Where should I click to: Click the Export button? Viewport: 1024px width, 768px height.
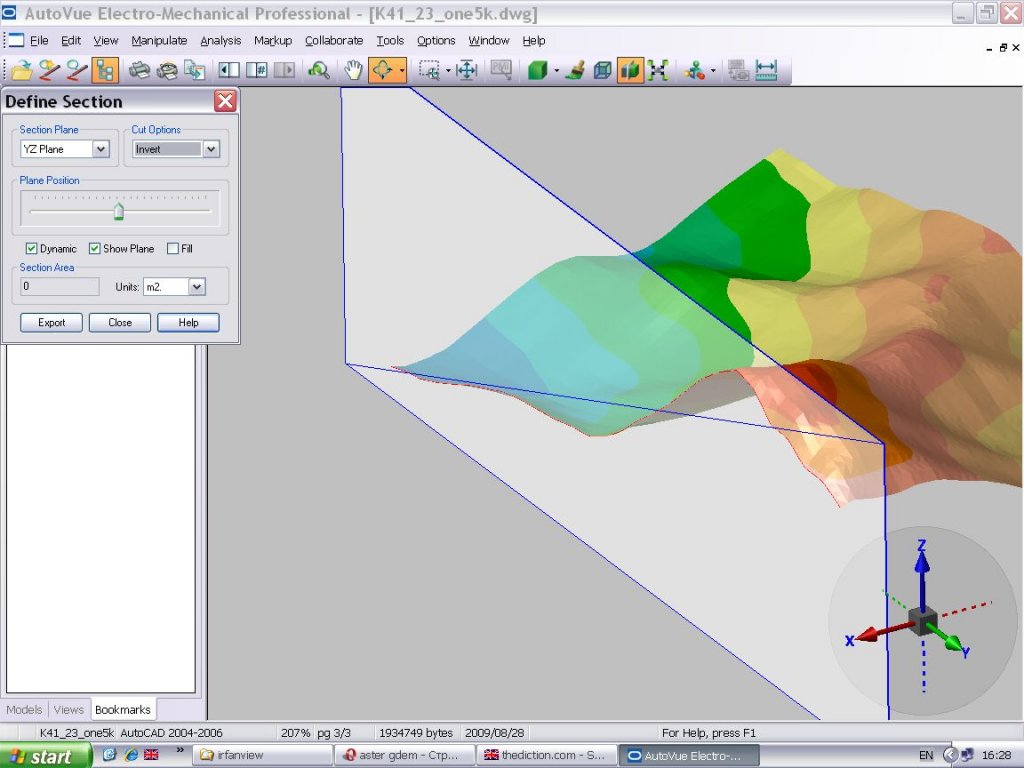click(51, 323)
